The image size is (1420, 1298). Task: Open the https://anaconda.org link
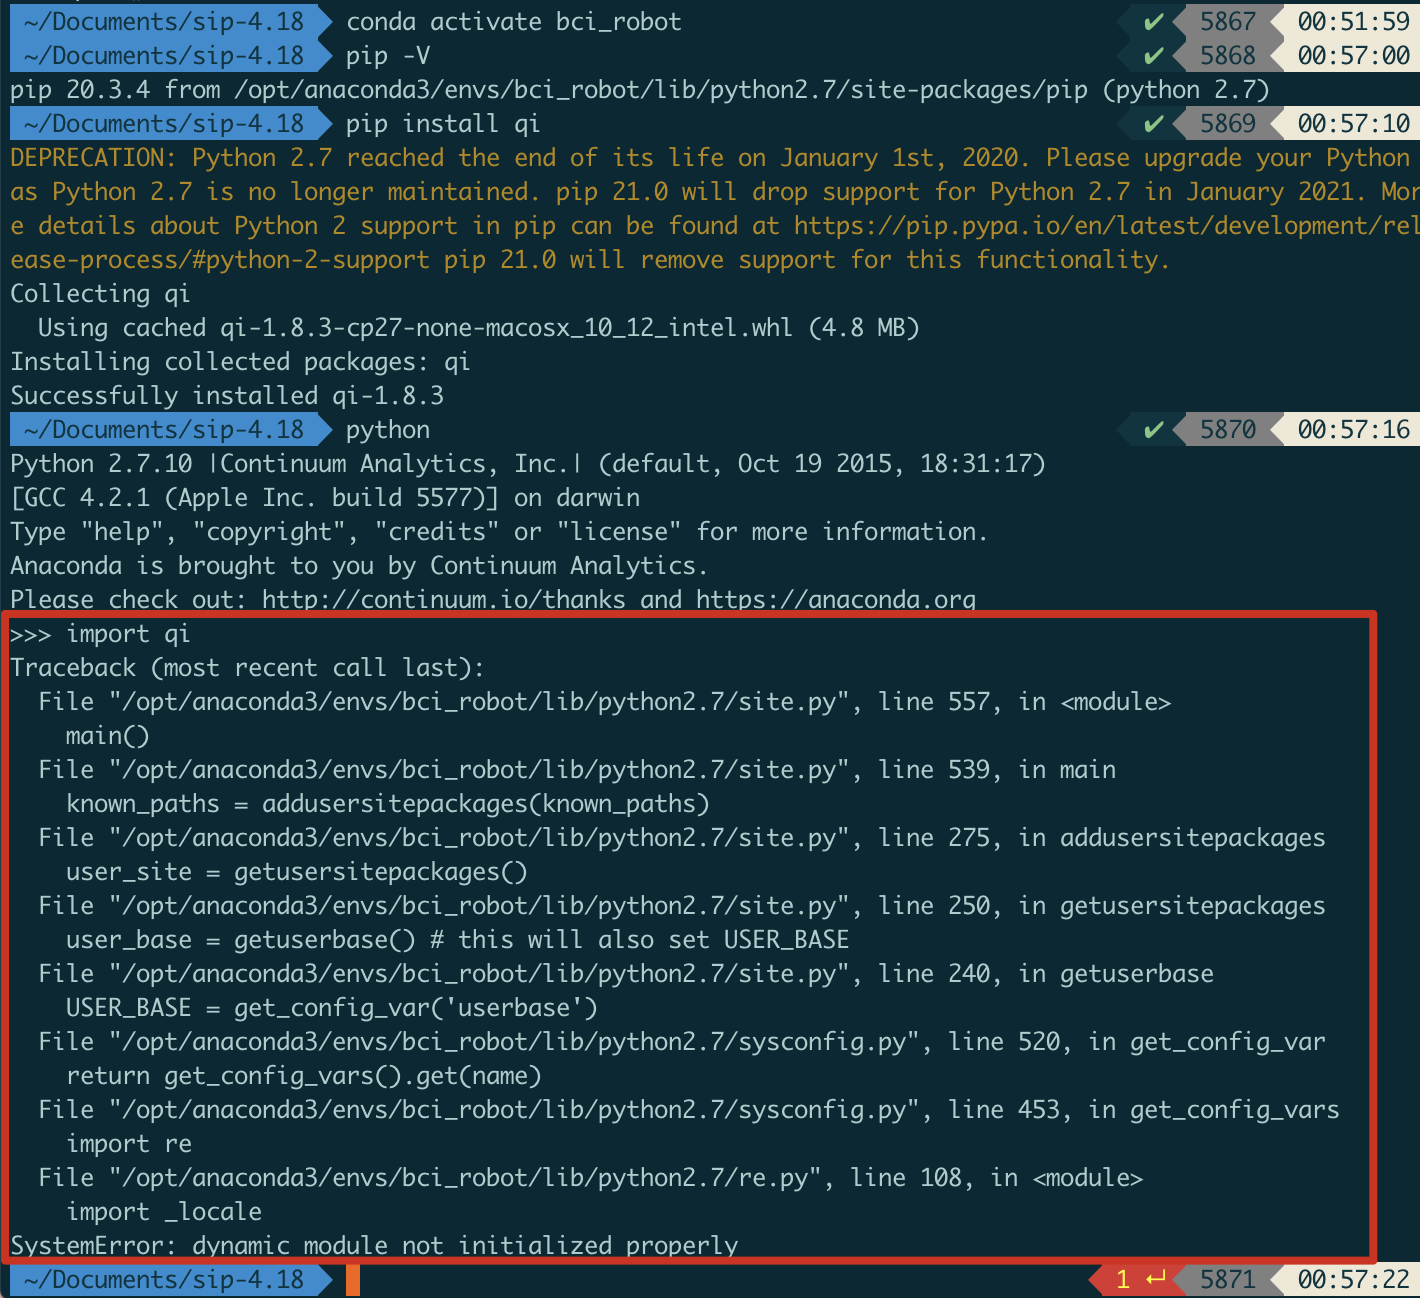point(836,599)
